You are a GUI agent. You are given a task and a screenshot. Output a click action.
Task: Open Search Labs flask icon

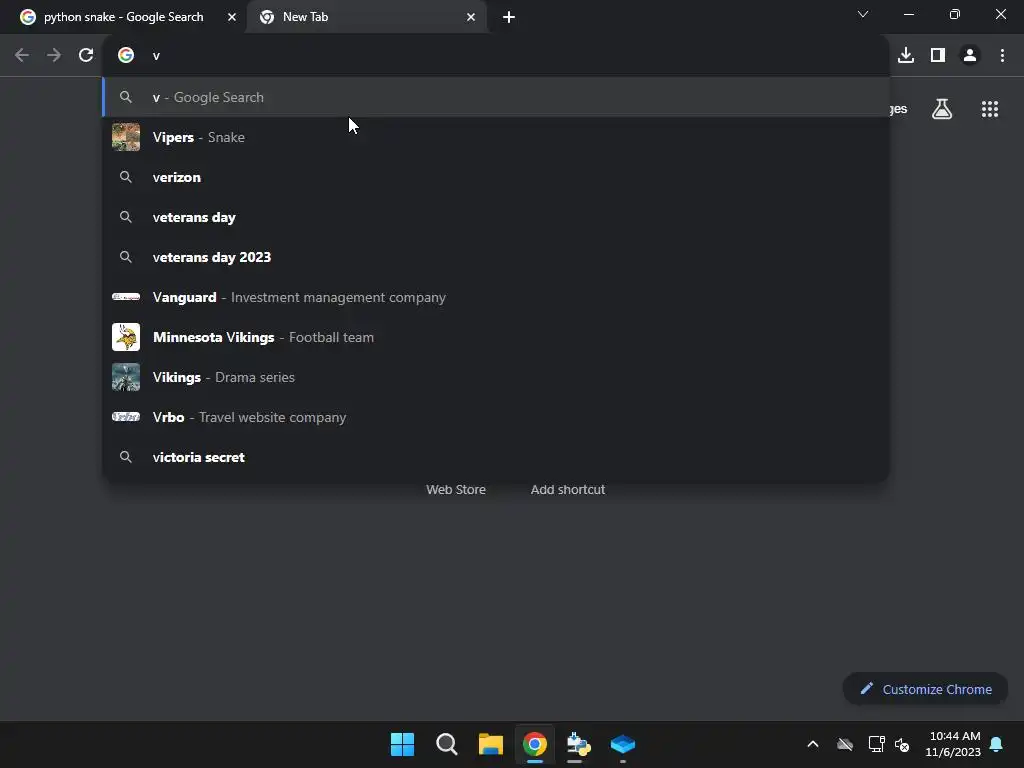point(942,109)
